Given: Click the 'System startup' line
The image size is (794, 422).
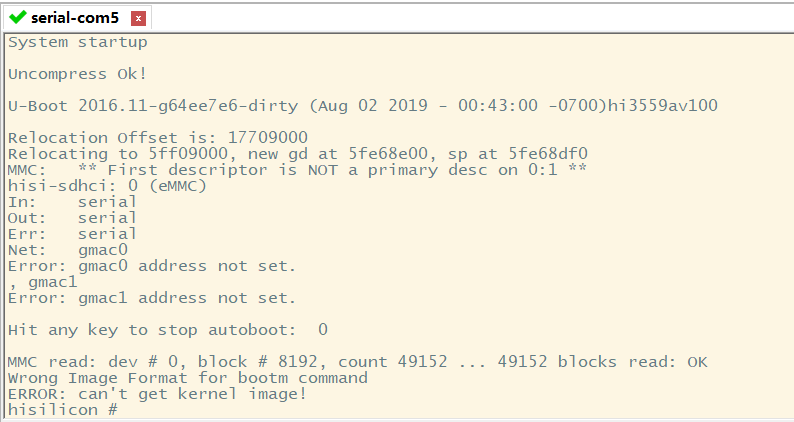Looking at the screenshot, I should pos(77,42).
